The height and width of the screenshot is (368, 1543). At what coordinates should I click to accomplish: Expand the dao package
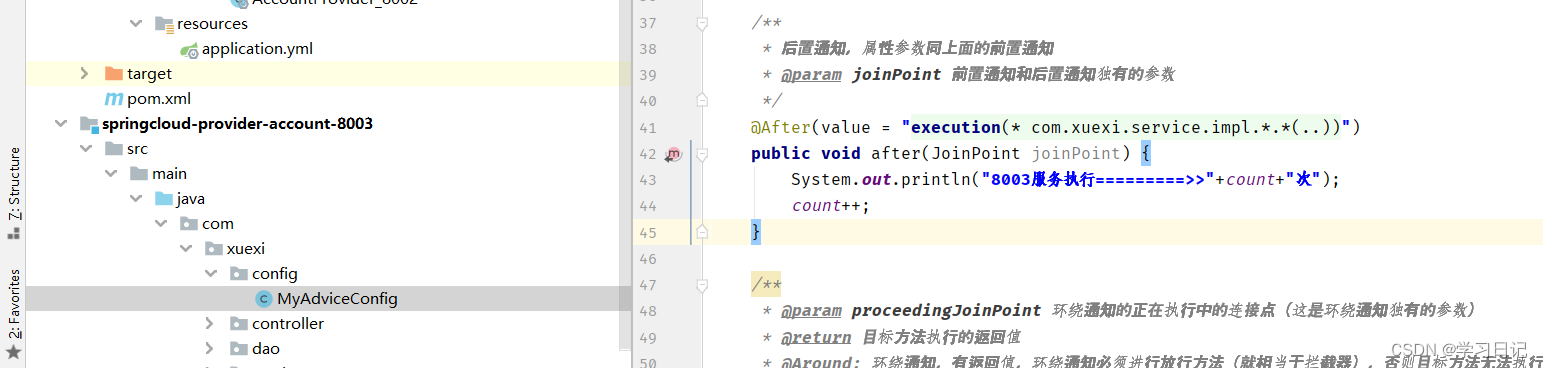click(x=210, y=349)
